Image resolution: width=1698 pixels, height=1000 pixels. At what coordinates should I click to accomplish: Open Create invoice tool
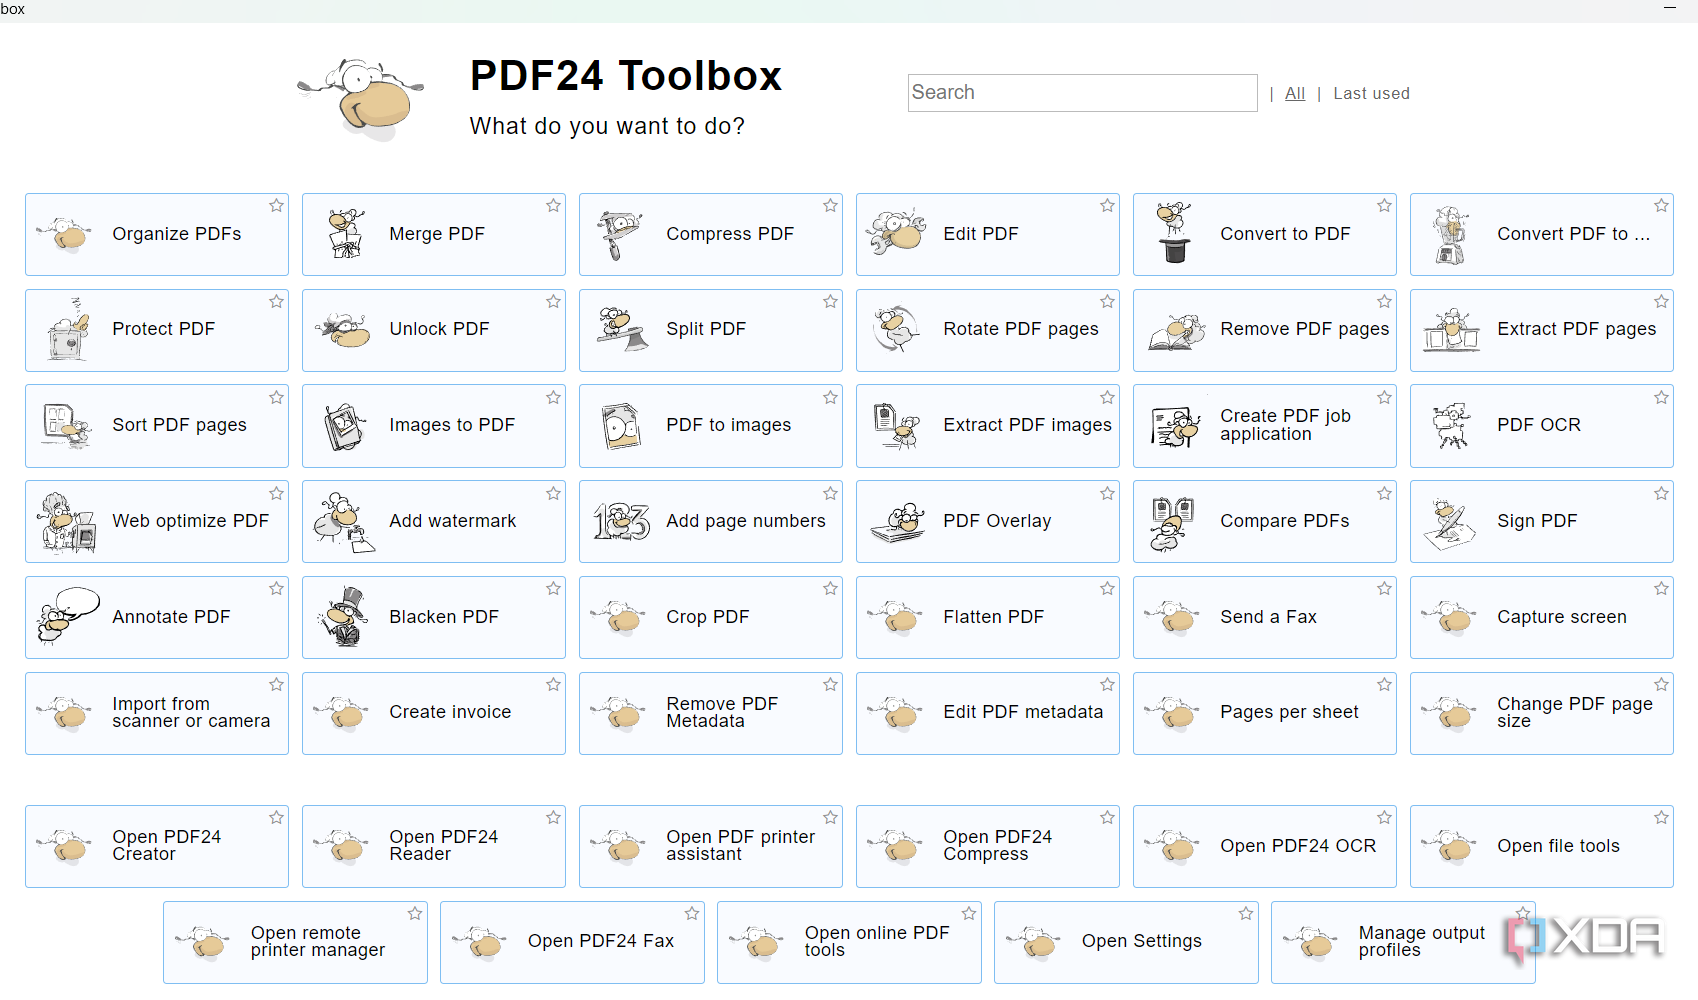click(433, 713)
